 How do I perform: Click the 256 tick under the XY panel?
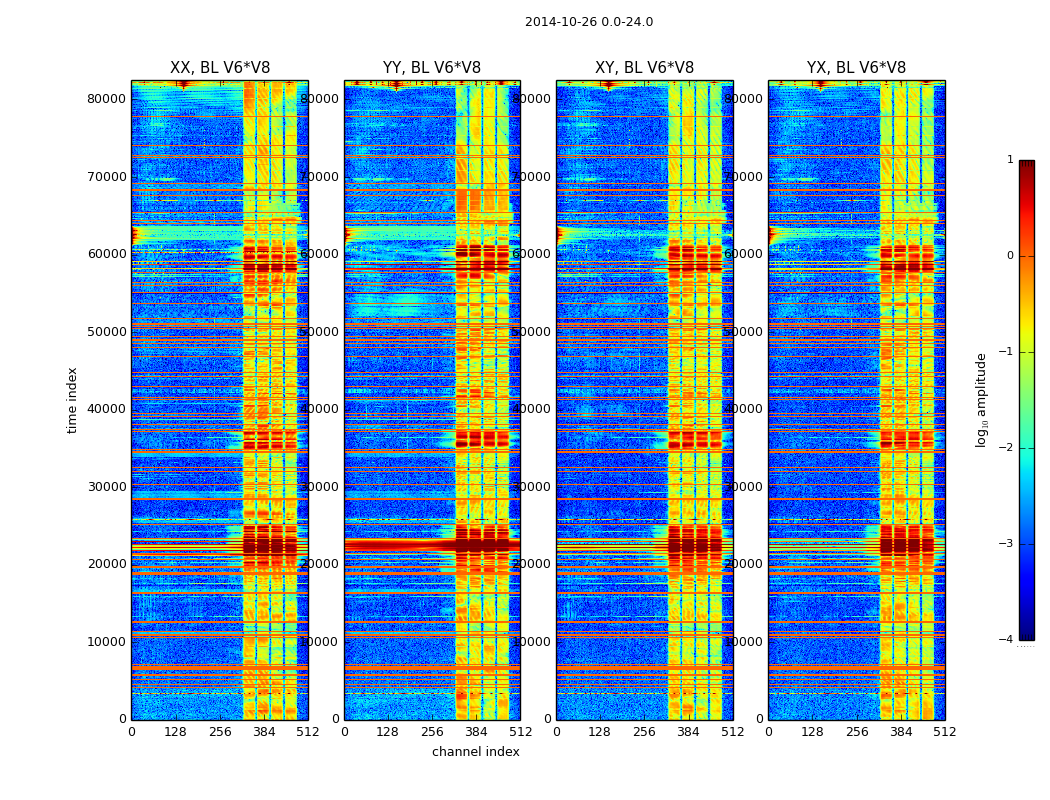pyautogui.click(x=644, y=732)
